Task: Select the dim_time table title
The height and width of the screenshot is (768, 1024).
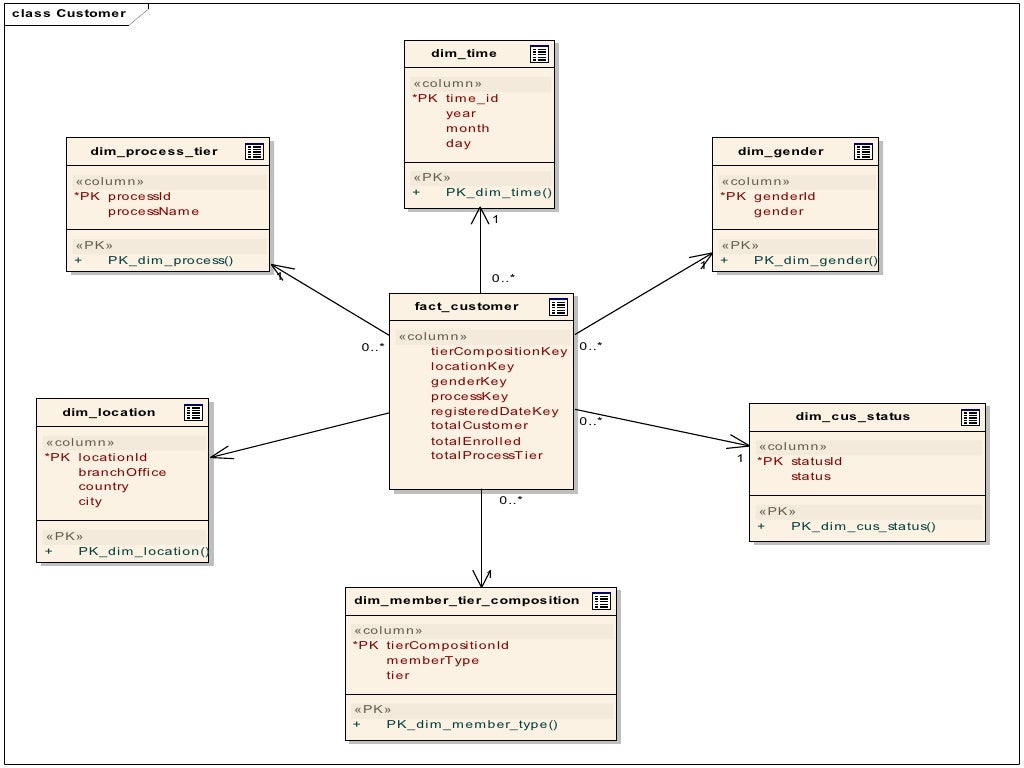Action: tap(464, 54)
